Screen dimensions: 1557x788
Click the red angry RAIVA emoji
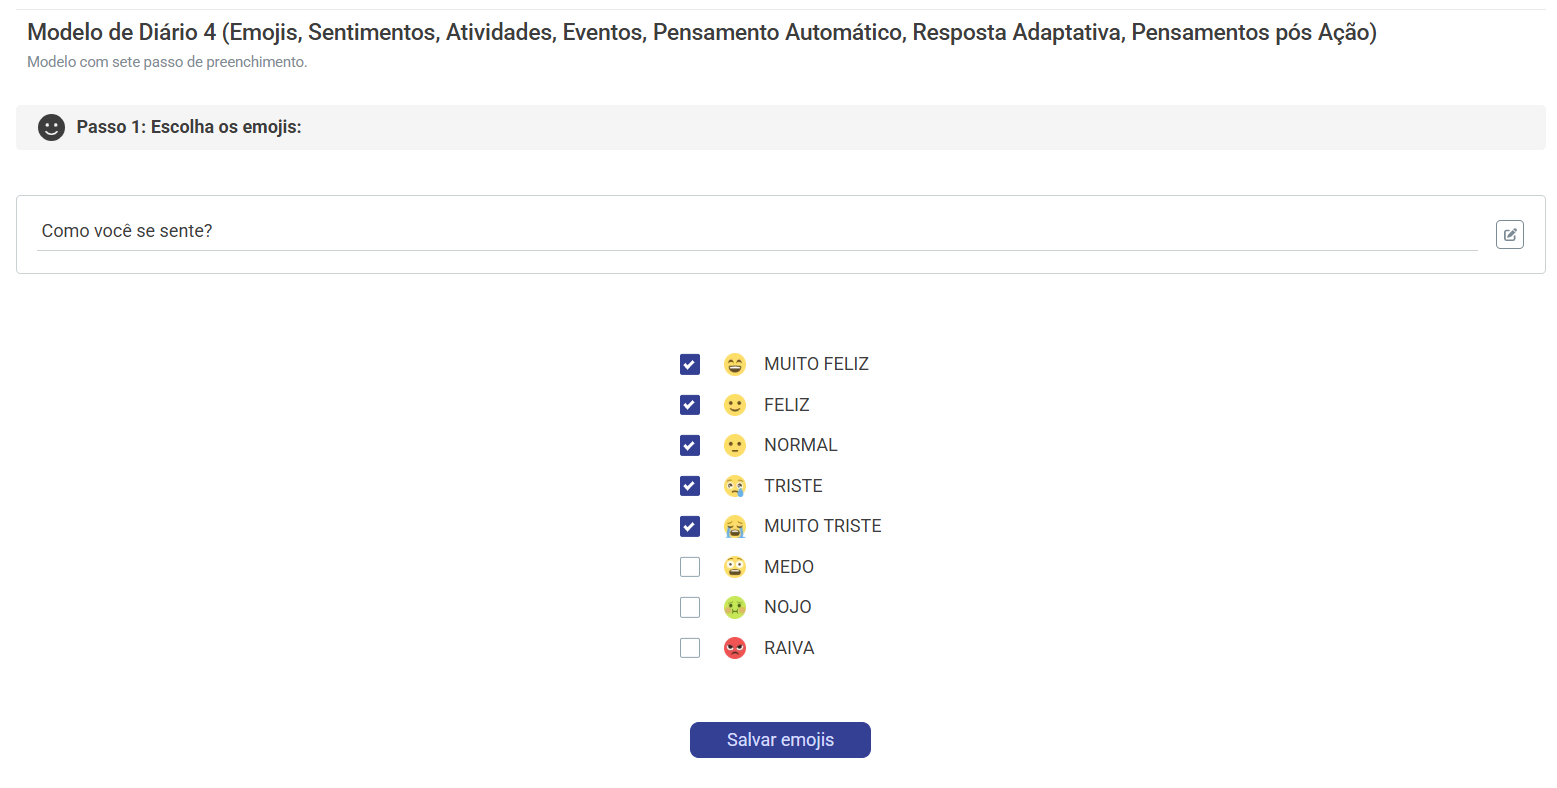tap(735, 648)
